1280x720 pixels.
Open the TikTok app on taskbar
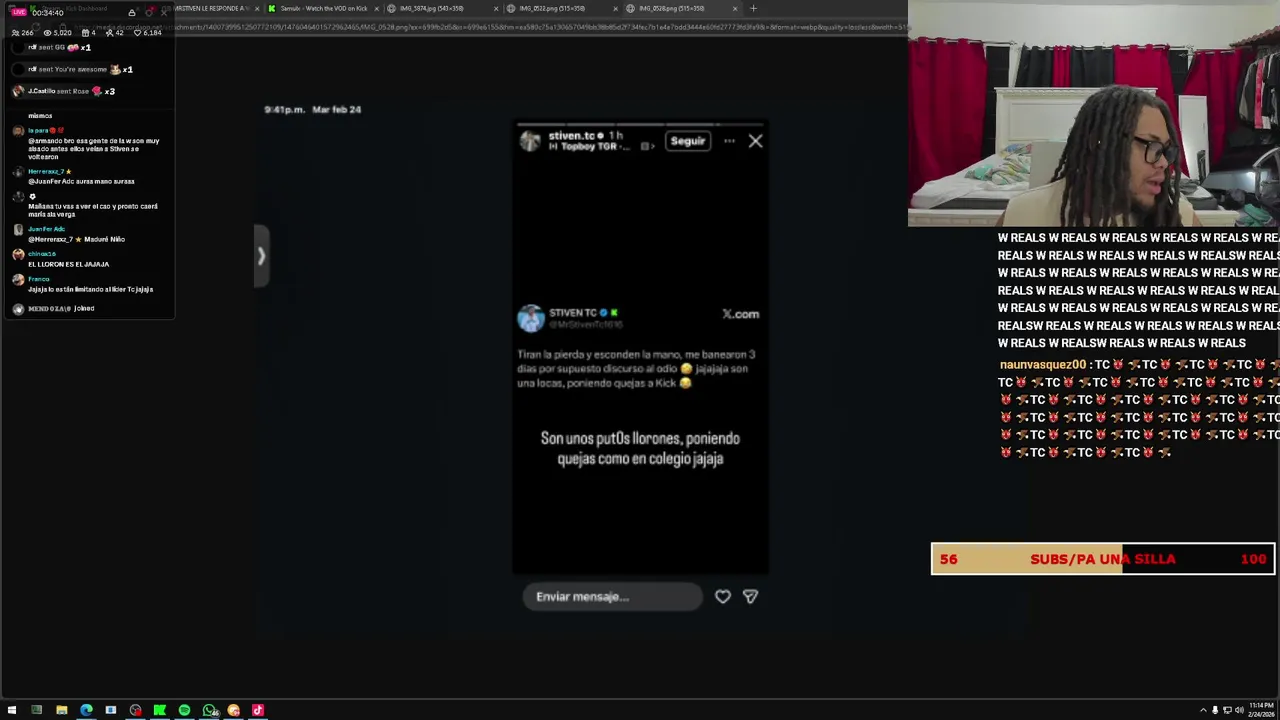tap(258, 710)
